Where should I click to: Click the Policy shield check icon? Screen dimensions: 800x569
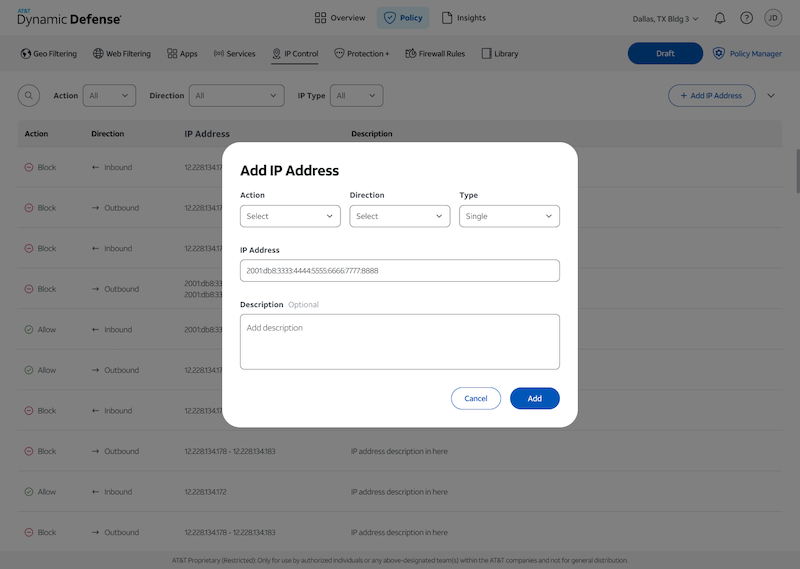pyautogui.click(x=389, y=18)
